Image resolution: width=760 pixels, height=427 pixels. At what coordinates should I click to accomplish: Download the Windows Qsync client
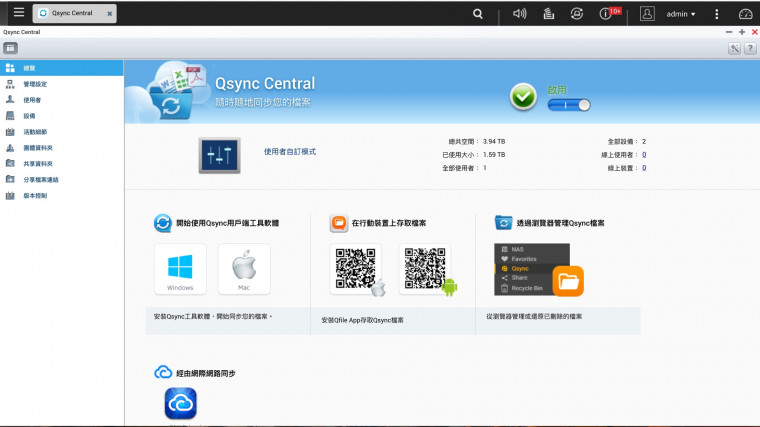(180, 269)
